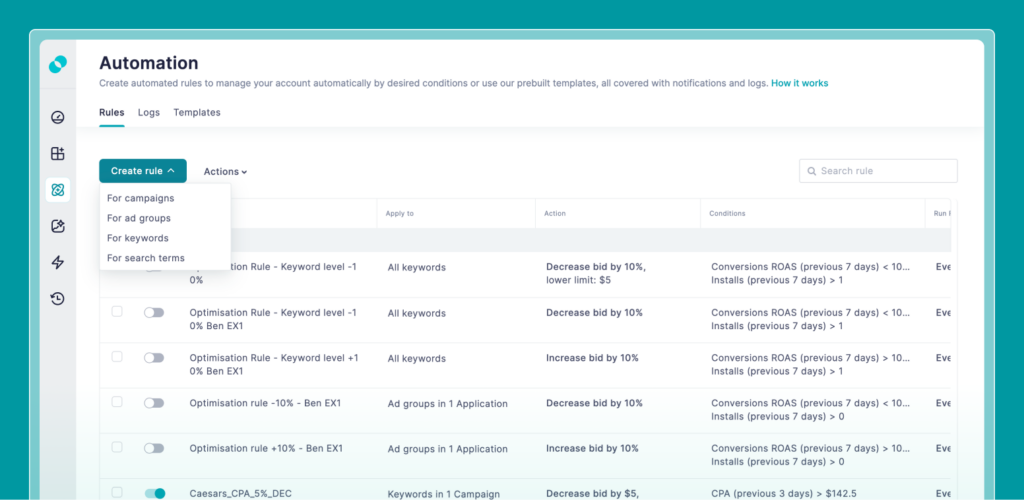Click the Automation page heading
This screenshot has height=500, width=1024.
[149, 63]
